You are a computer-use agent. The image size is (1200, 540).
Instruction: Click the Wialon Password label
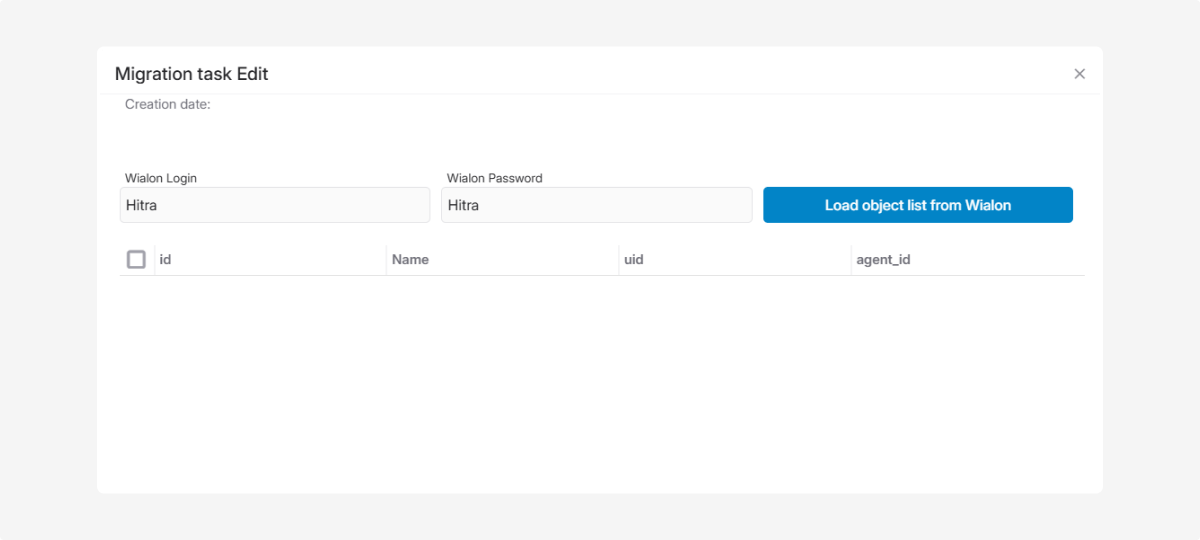click(x=494, y=178)
